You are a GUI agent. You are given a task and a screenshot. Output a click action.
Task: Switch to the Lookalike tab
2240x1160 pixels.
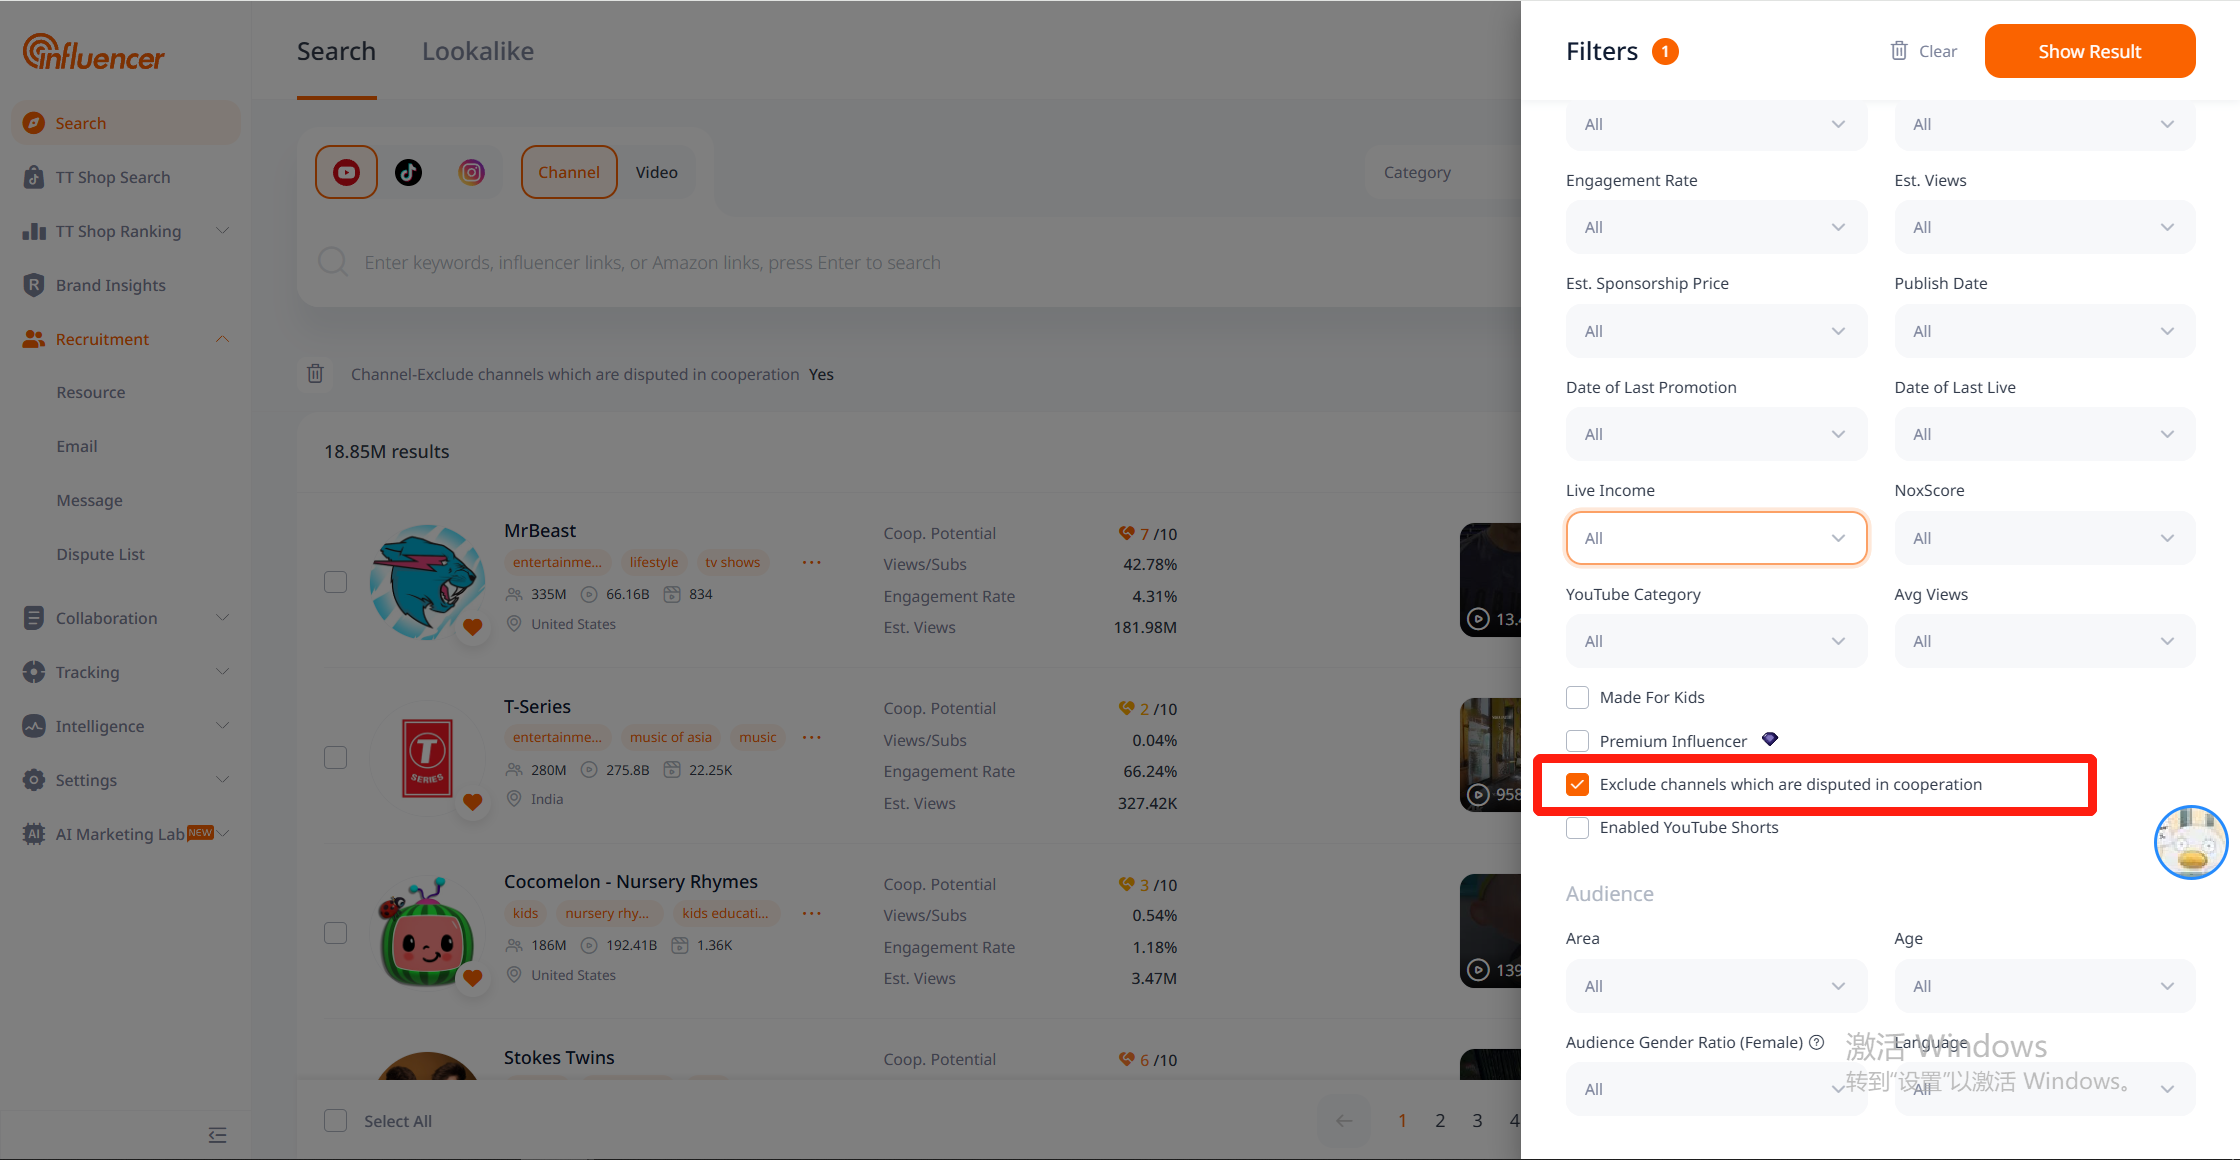tap(477, 51)
